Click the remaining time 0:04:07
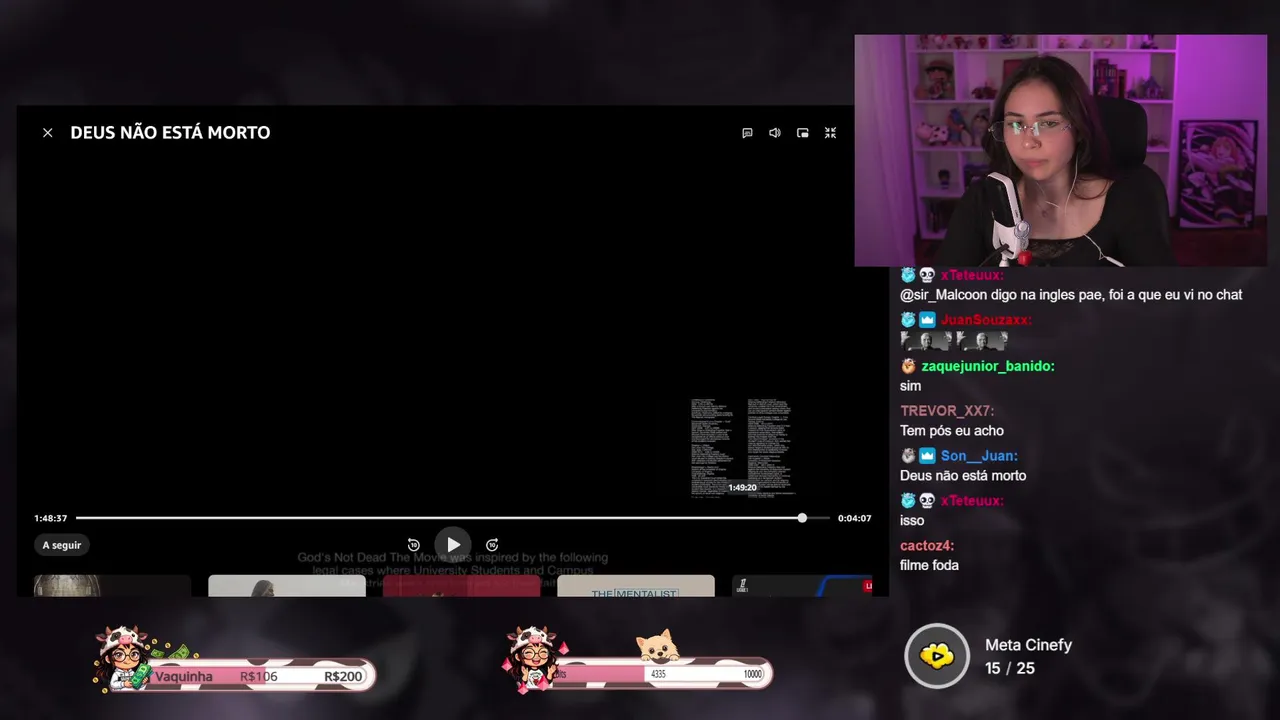 coord(854,518)
